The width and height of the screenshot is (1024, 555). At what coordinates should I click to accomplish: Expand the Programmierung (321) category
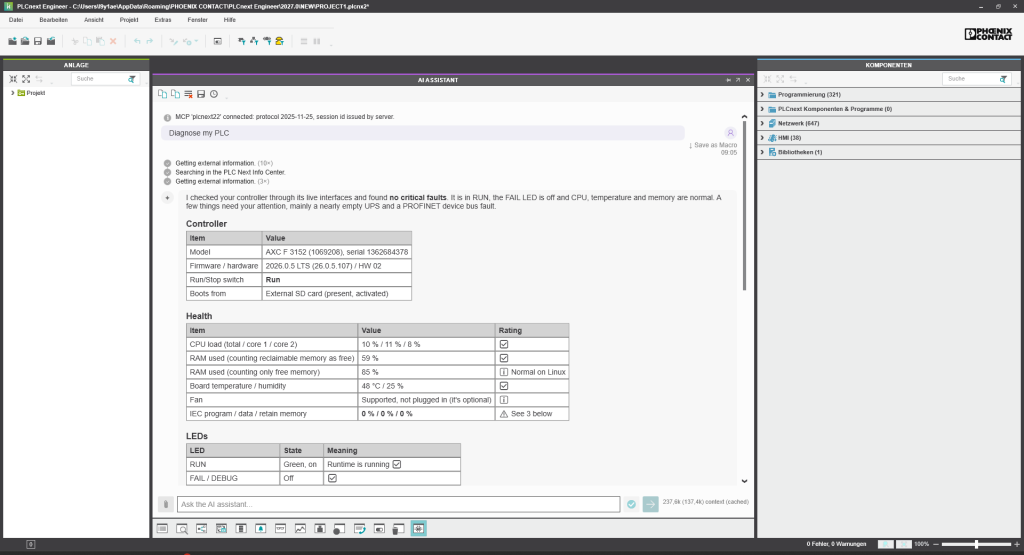tap(762, 95)
